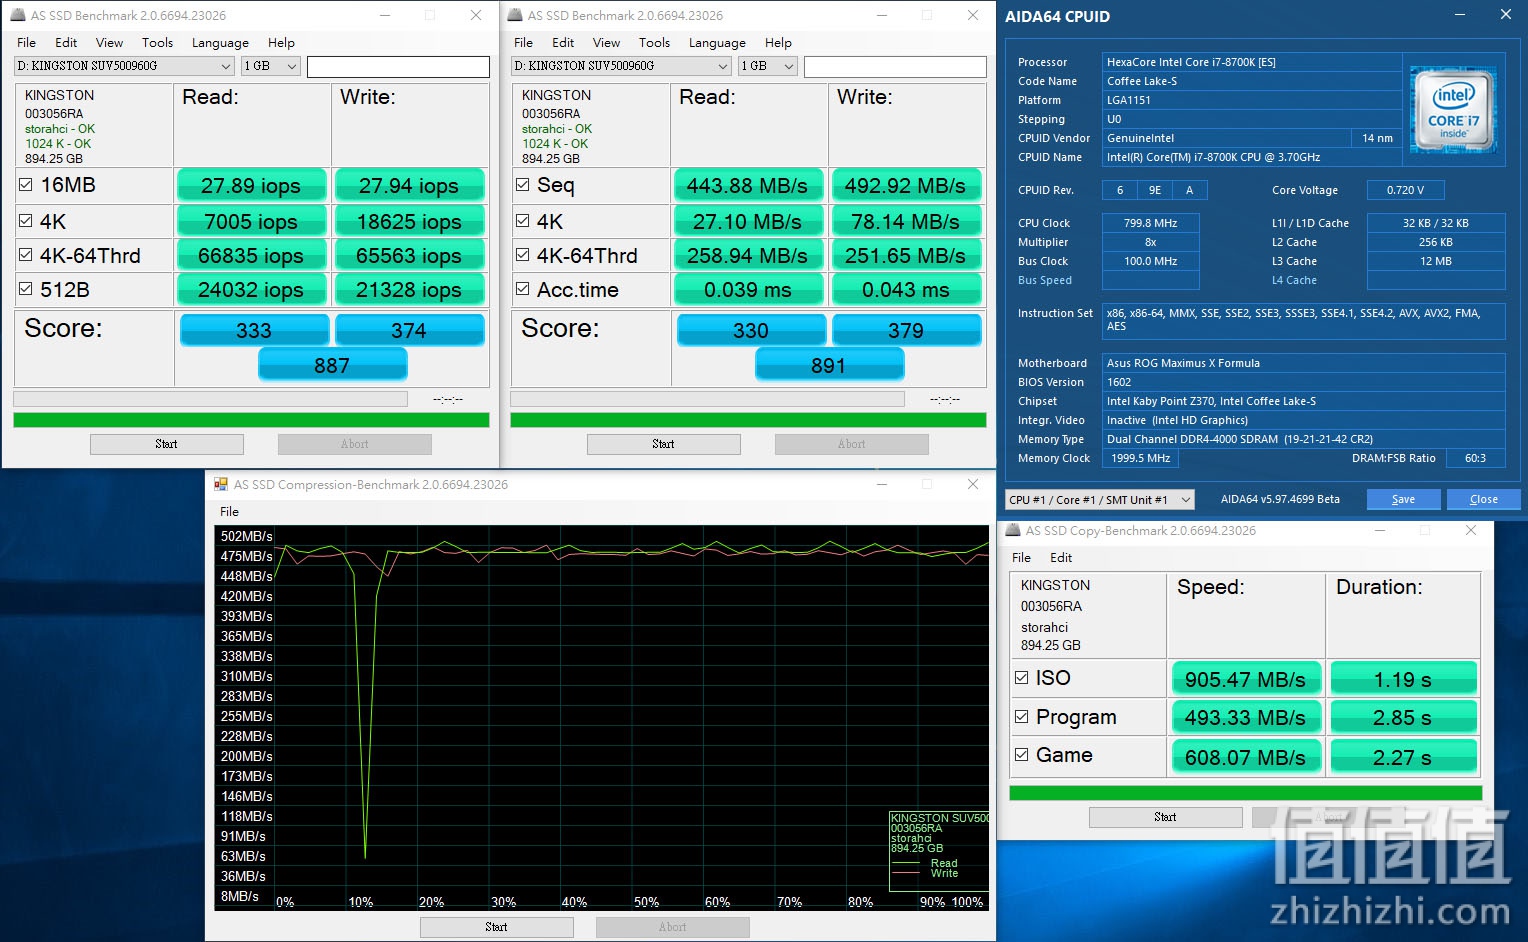Screen dimensions: 1528x942
Task: Uncheck the 16MB test checkbox
Action: point(26,185)
